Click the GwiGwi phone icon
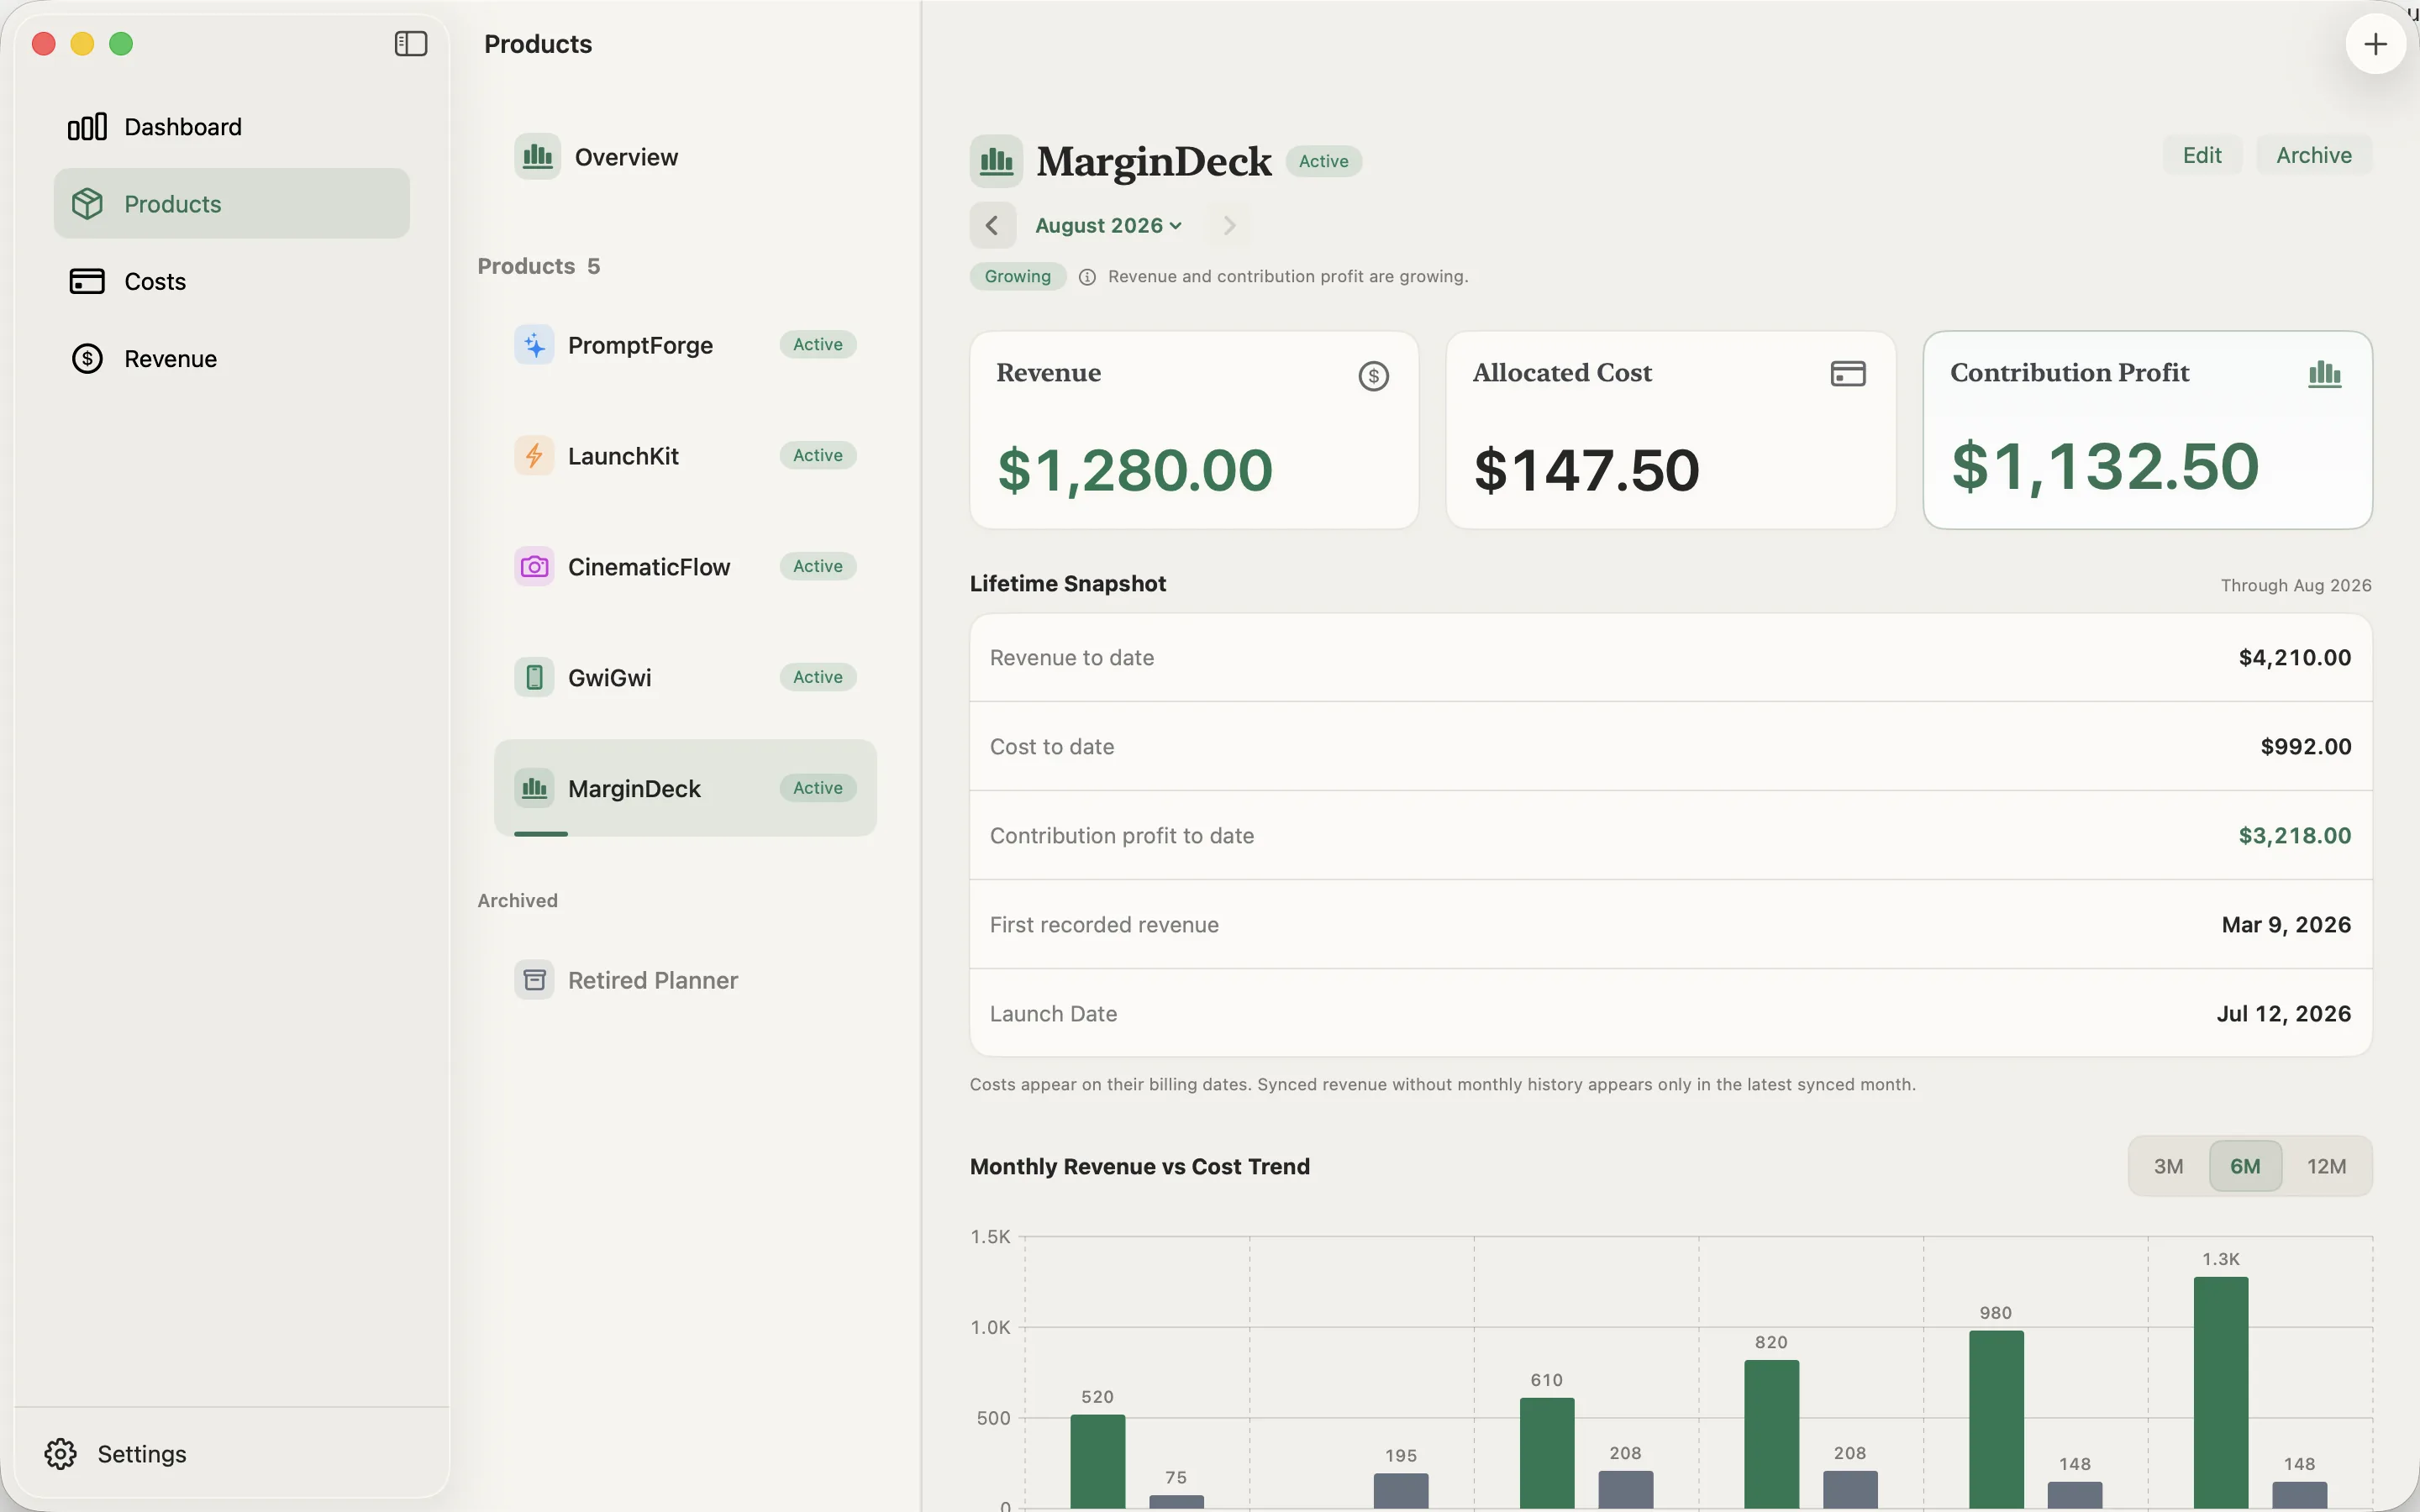This screenshot has height=1512, width=2420. pos(534,678)
